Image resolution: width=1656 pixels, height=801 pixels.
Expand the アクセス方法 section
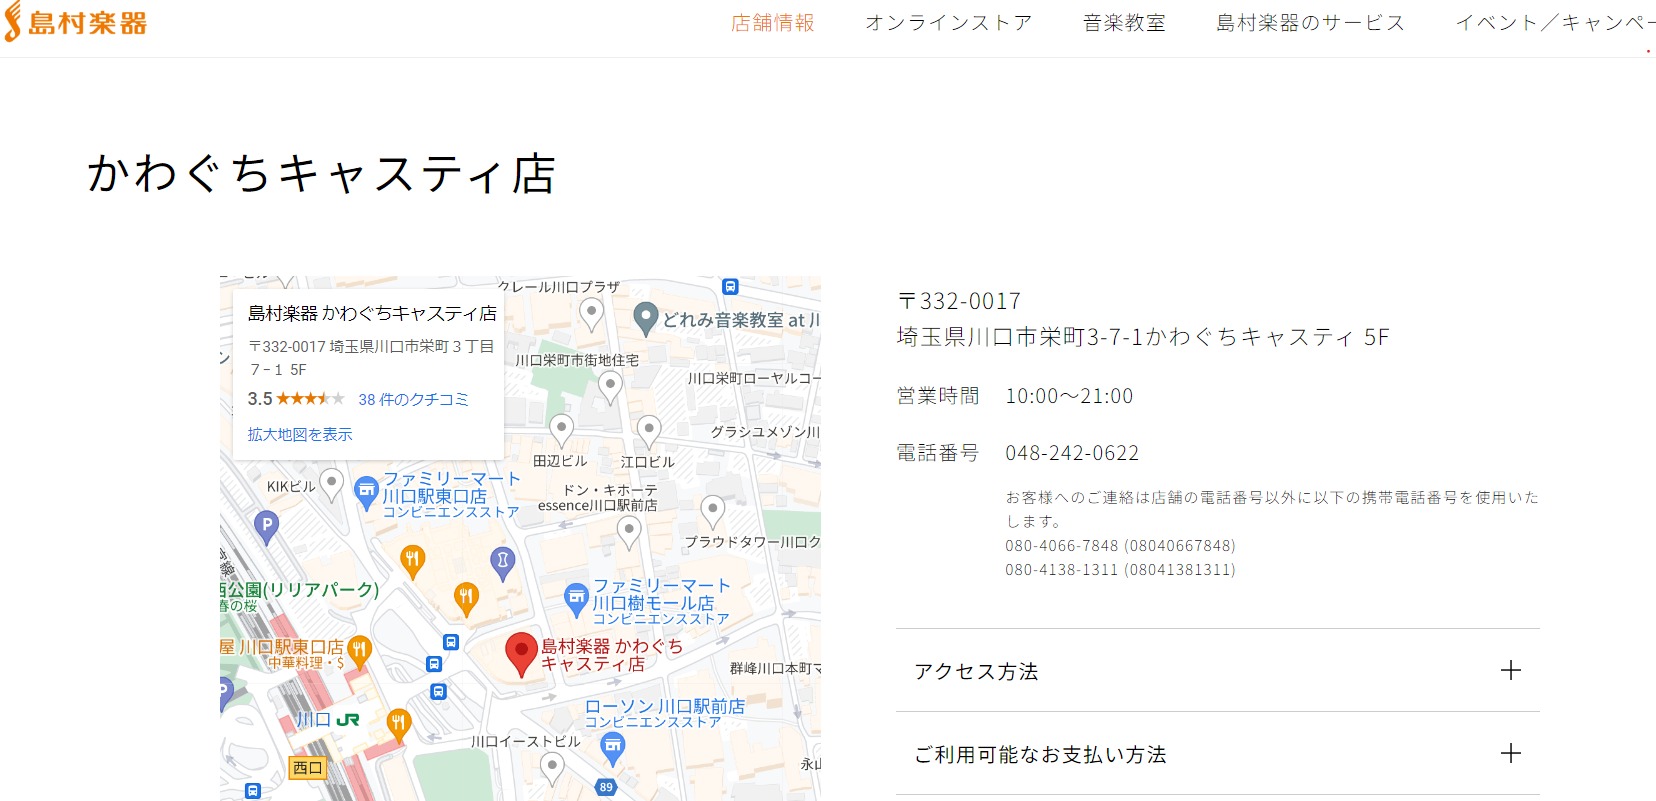(x=1217, y=671)
